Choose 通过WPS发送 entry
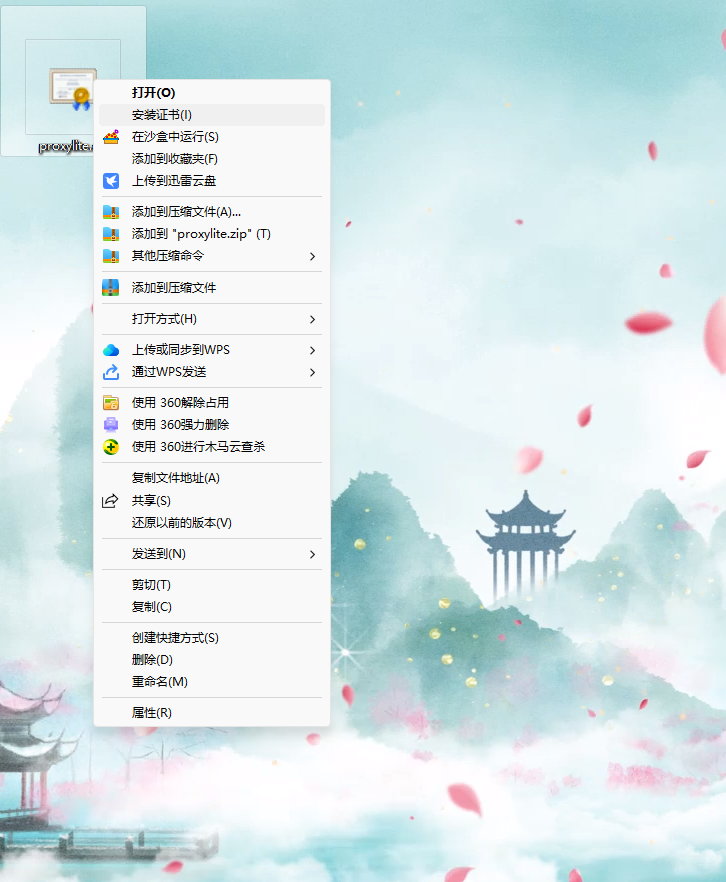Image resolution: width=726 pixels, height=882 pixels. click(x=211, y=372)
